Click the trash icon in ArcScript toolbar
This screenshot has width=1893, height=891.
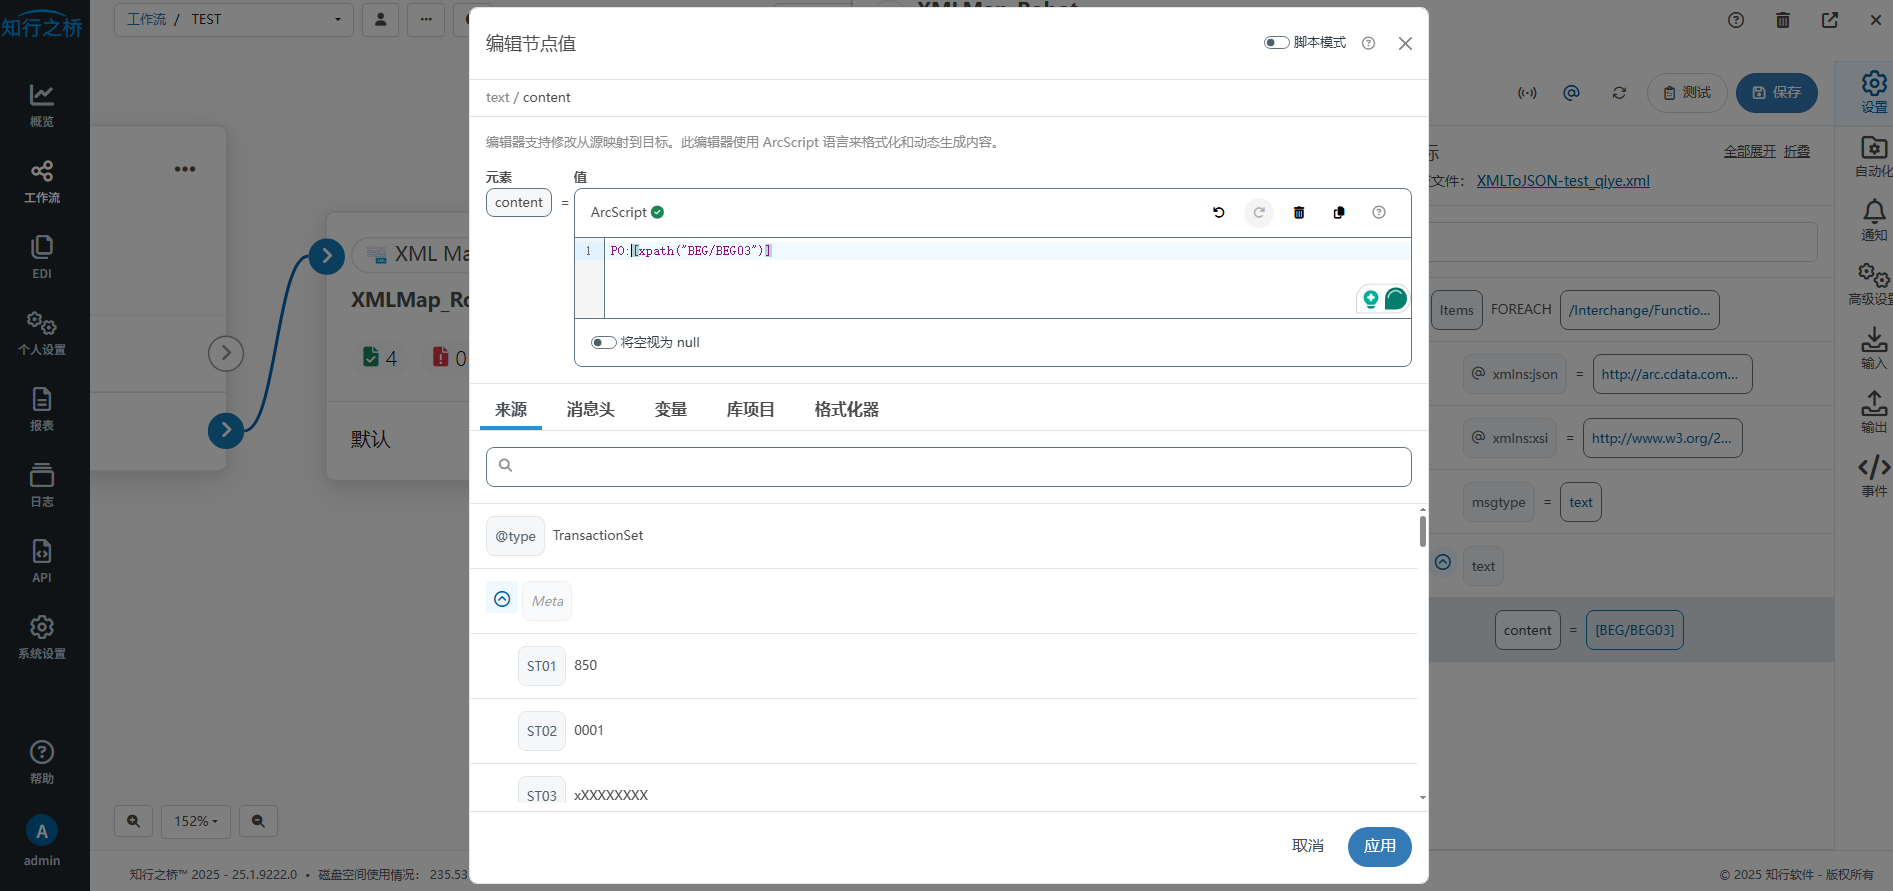[1299, 212]
